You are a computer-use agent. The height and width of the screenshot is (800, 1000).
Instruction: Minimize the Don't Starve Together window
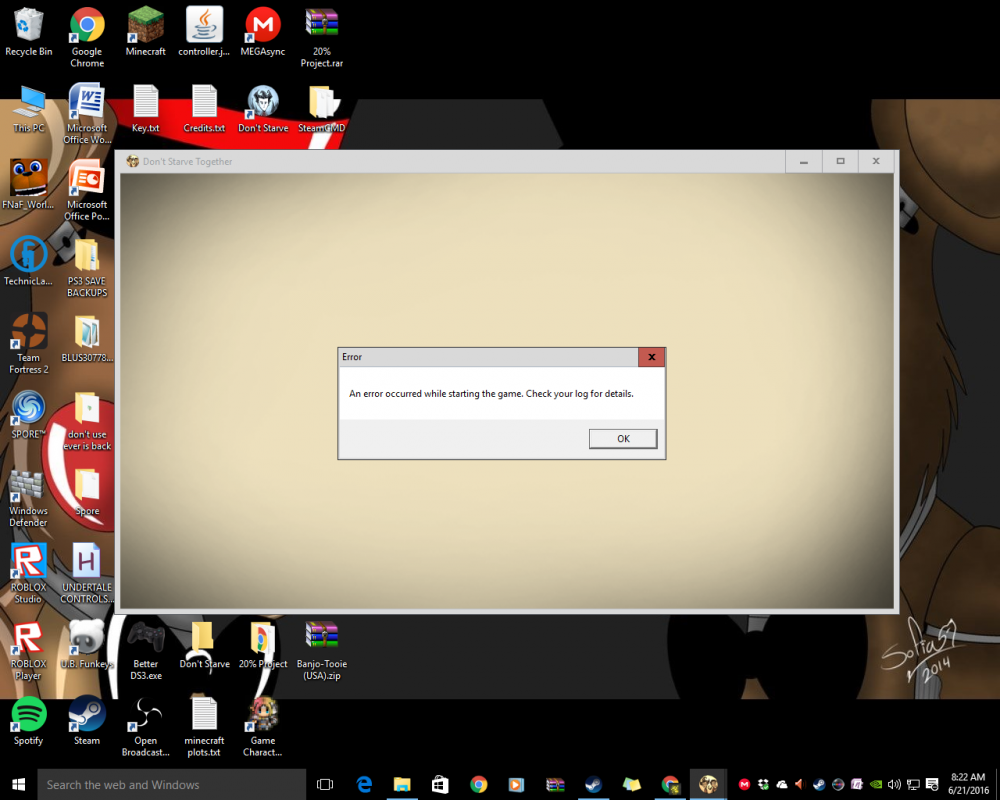click(804, 161)
